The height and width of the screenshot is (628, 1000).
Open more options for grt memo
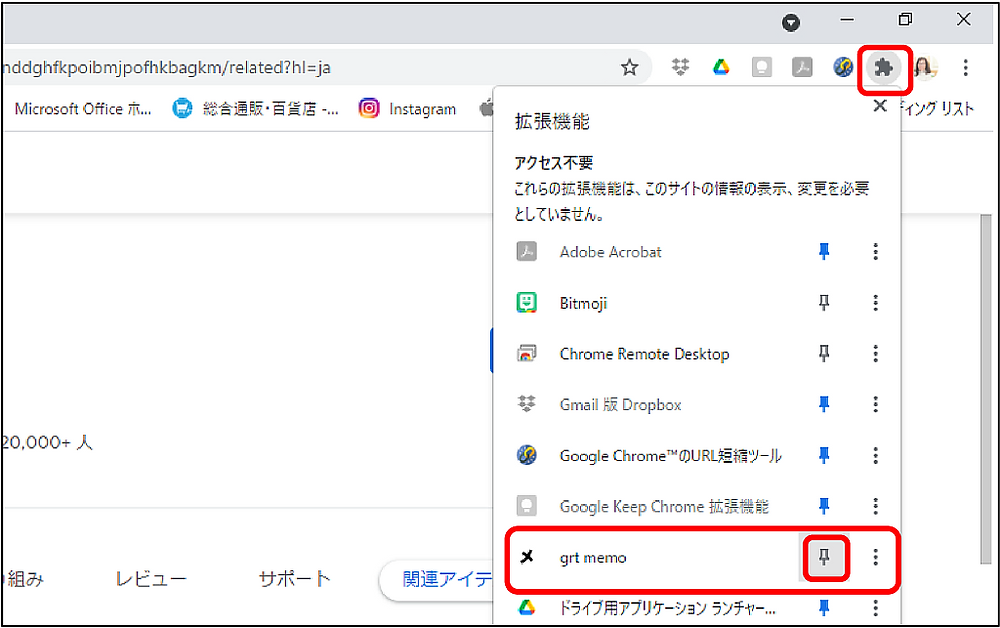pos(876,558)
